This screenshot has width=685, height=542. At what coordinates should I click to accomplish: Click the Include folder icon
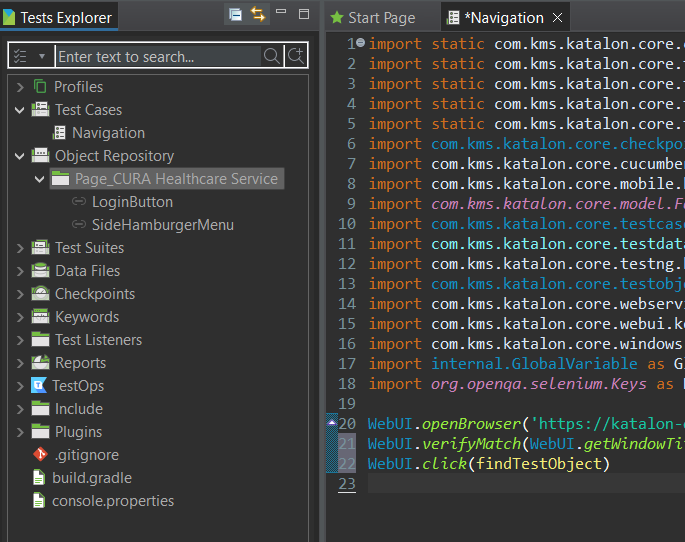click(x=40, y=408)
